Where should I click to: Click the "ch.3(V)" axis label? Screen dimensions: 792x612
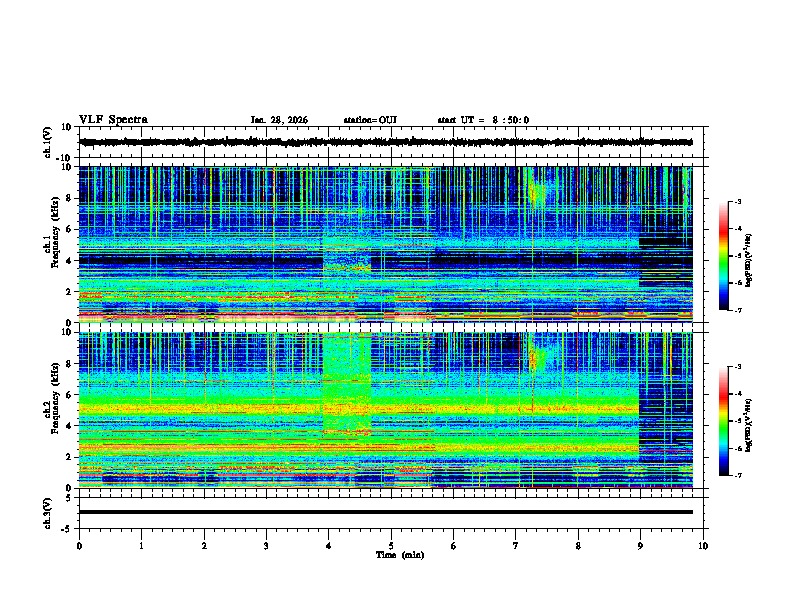pyautogui.click(x=48, y=513)
